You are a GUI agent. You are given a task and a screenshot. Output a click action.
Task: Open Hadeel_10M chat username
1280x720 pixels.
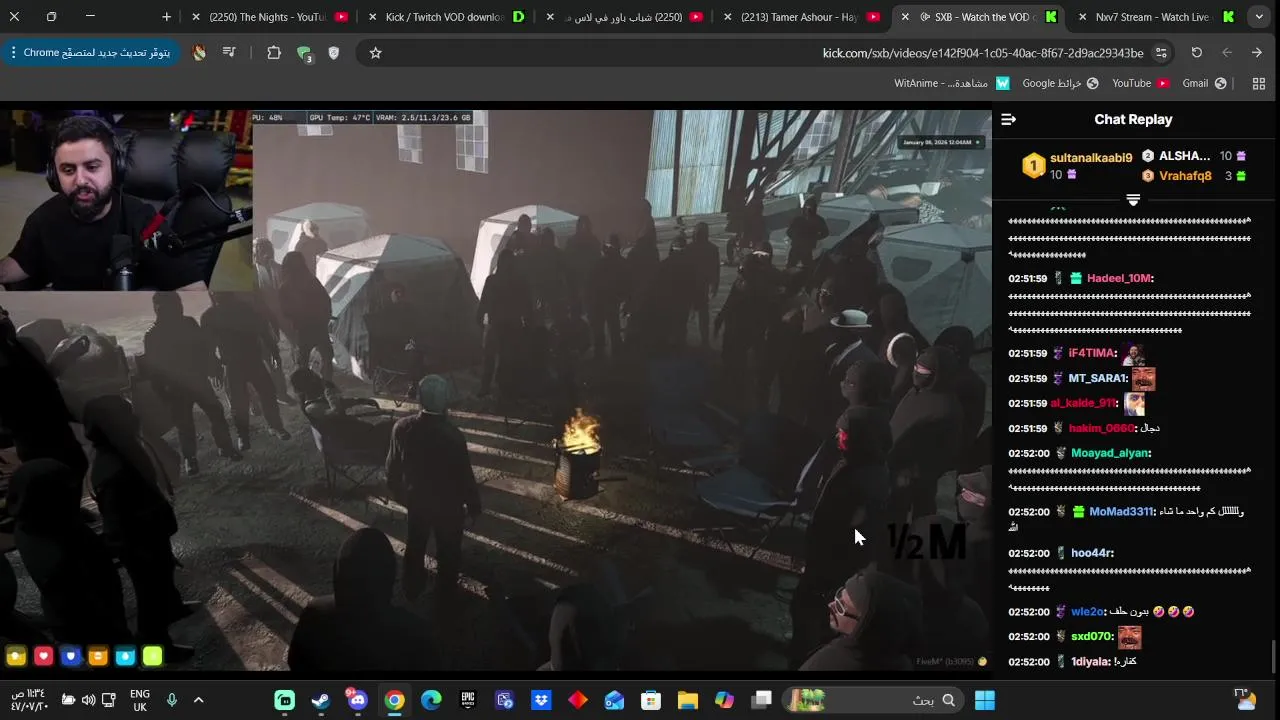[x=1119, y=279]
